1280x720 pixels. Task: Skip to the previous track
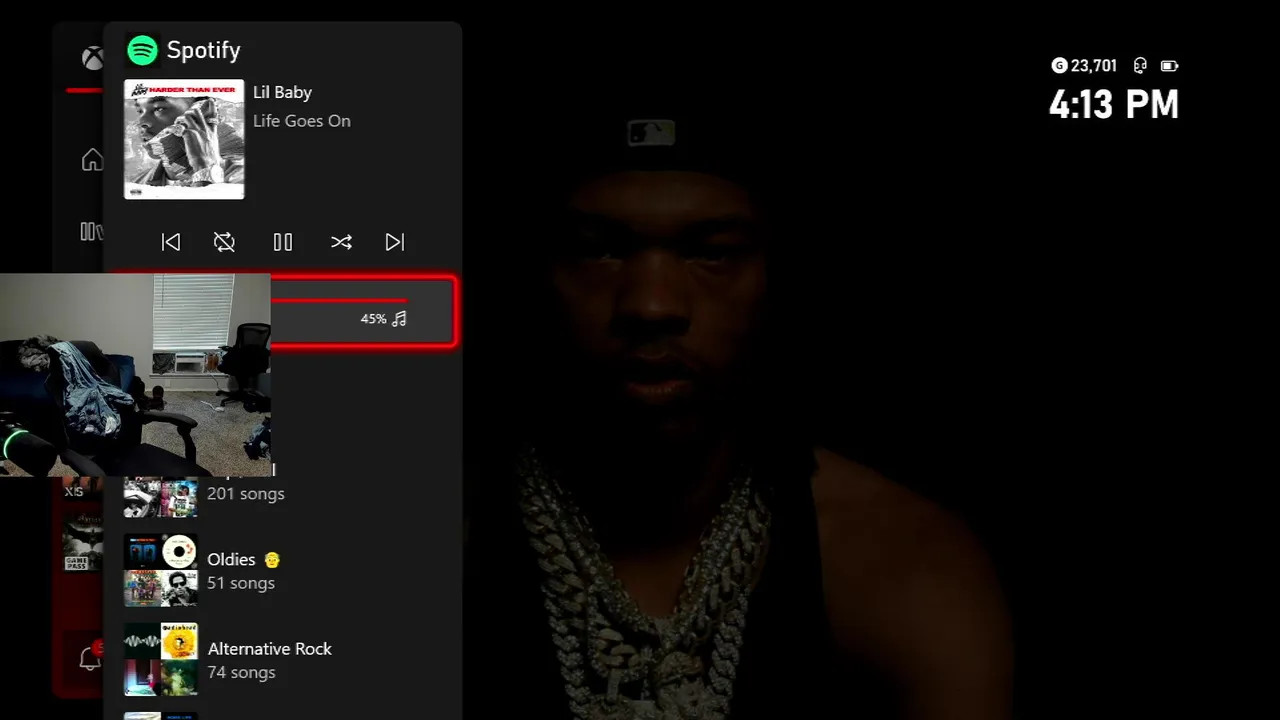pos(171,242)
